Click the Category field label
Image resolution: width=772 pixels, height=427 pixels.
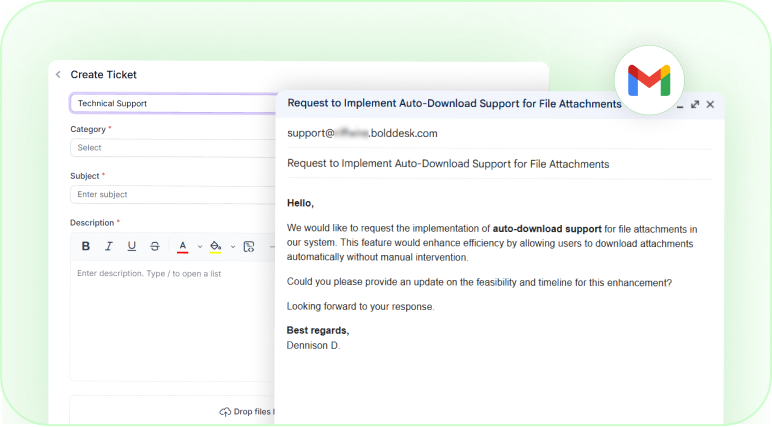(x=88, y=129)
